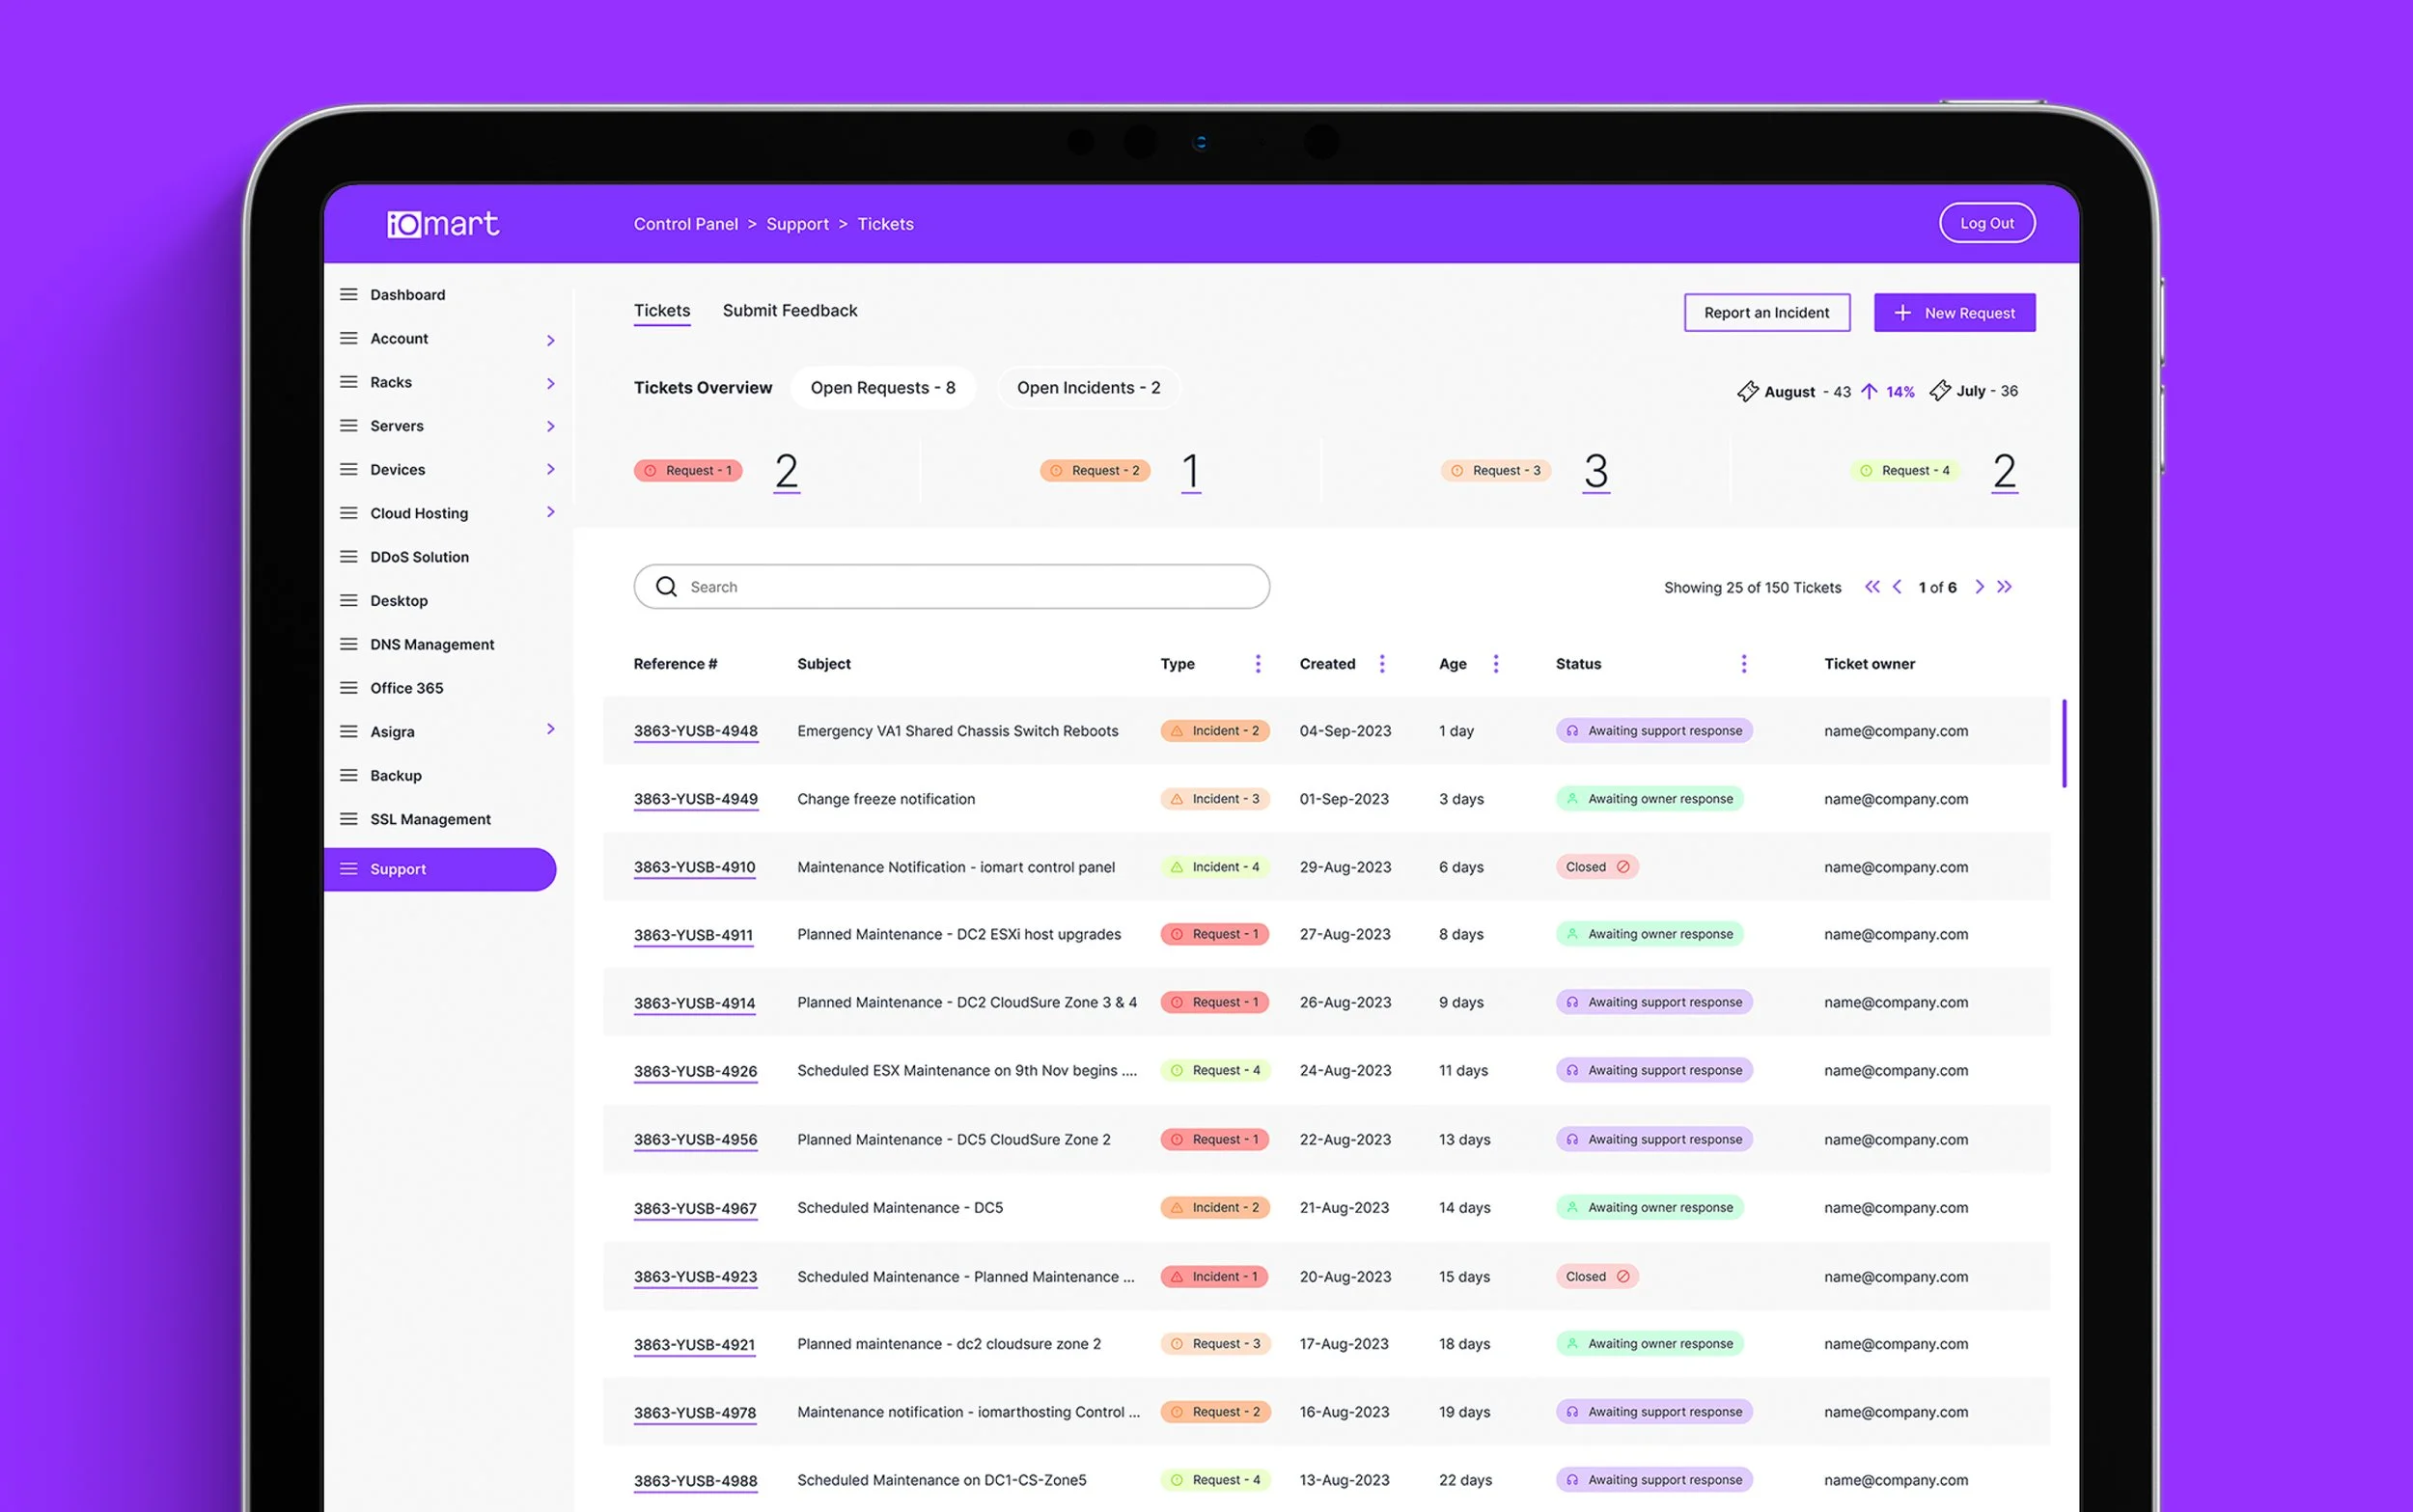This screenshot has width=2413, height=1512.
Task: Click Report an Incident button
Action: 1767,313
